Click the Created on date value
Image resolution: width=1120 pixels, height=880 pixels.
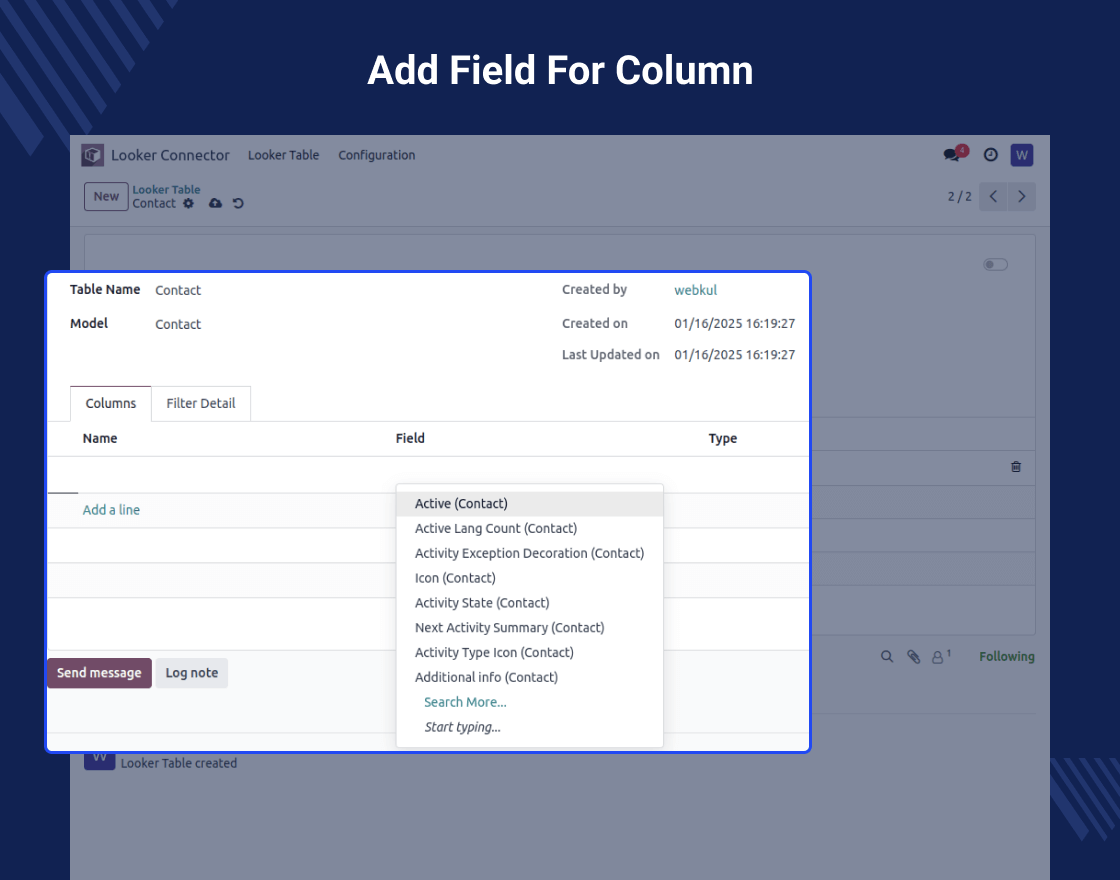734,324
